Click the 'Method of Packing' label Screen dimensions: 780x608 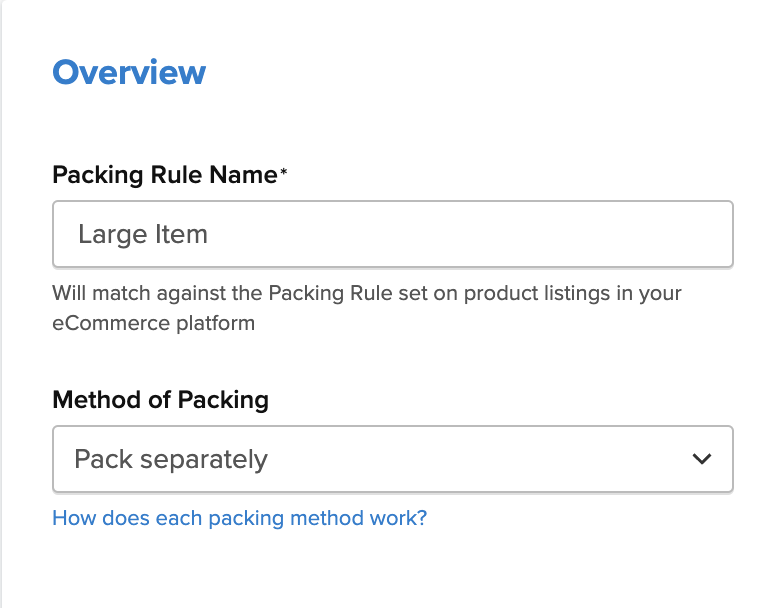pos(160,400)
